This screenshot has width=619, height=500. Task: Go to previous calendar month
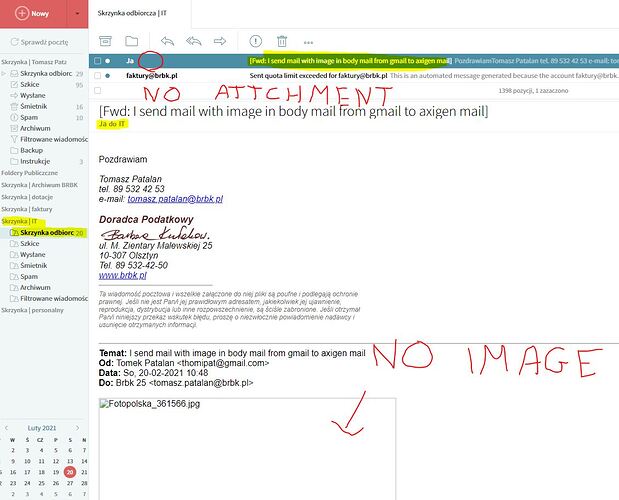pyautogui.click(x=6, y=428)
